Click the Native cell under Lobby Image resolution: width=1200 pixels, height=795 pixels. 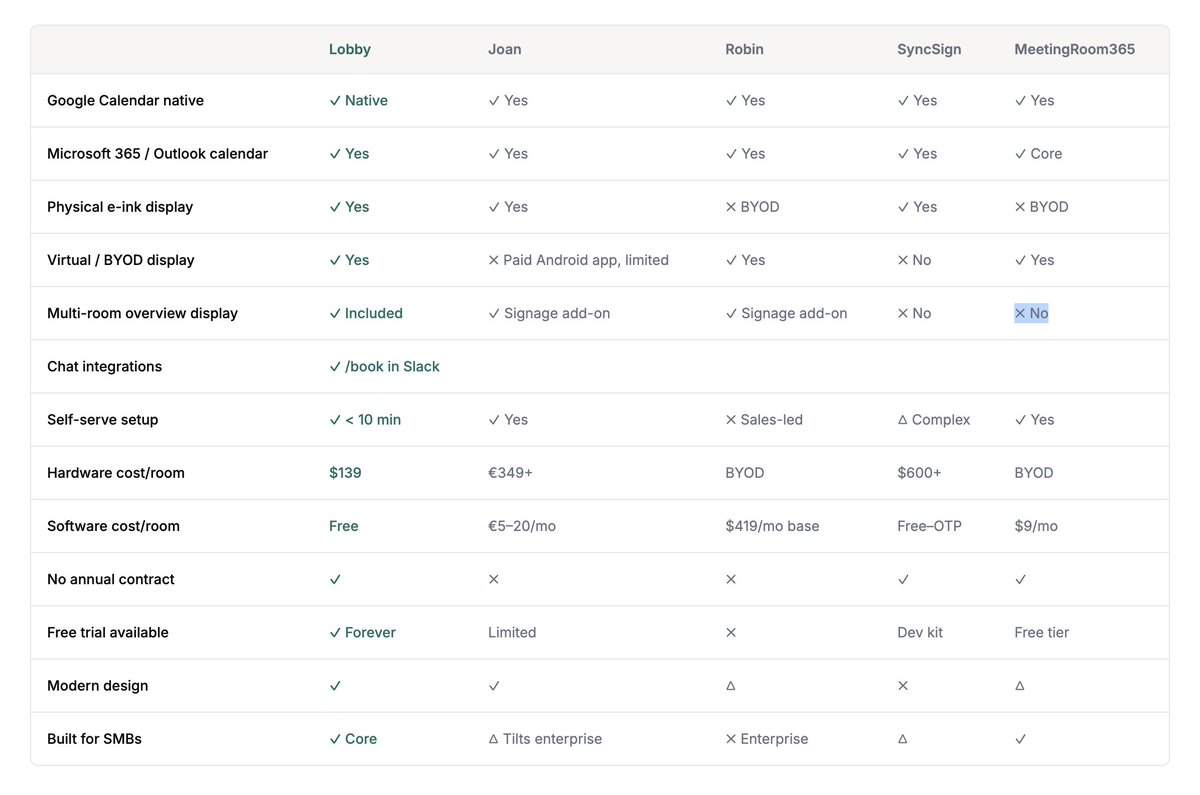(x=358, y=100)
